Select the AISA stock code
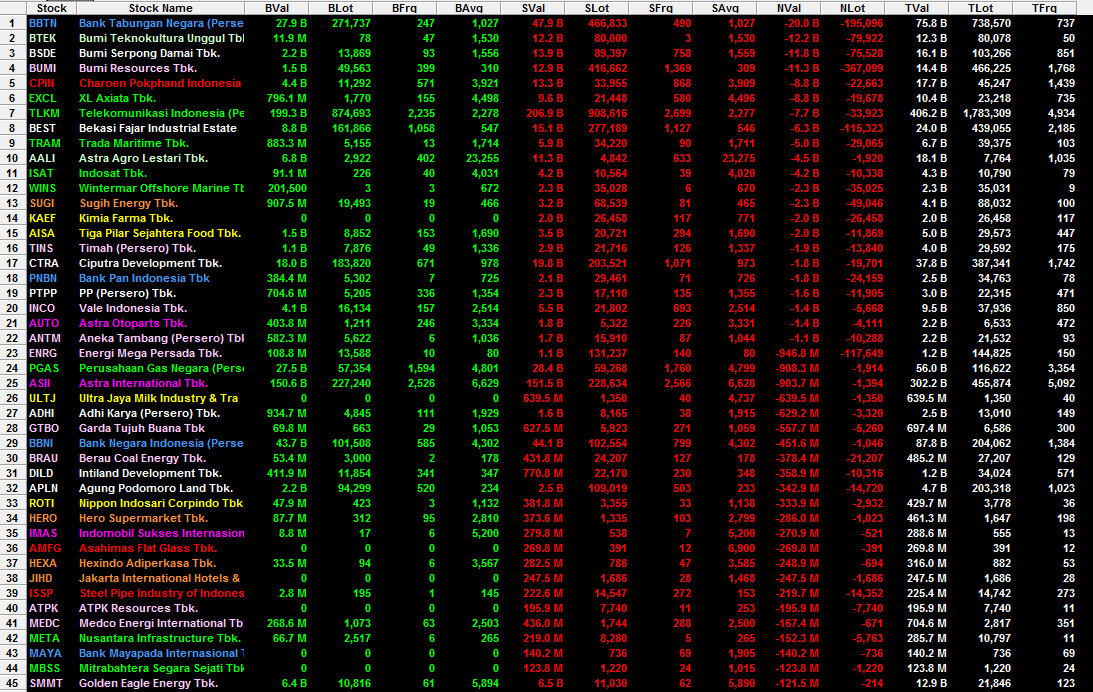This screenshot has height=692, width=1093. point(42,233)
